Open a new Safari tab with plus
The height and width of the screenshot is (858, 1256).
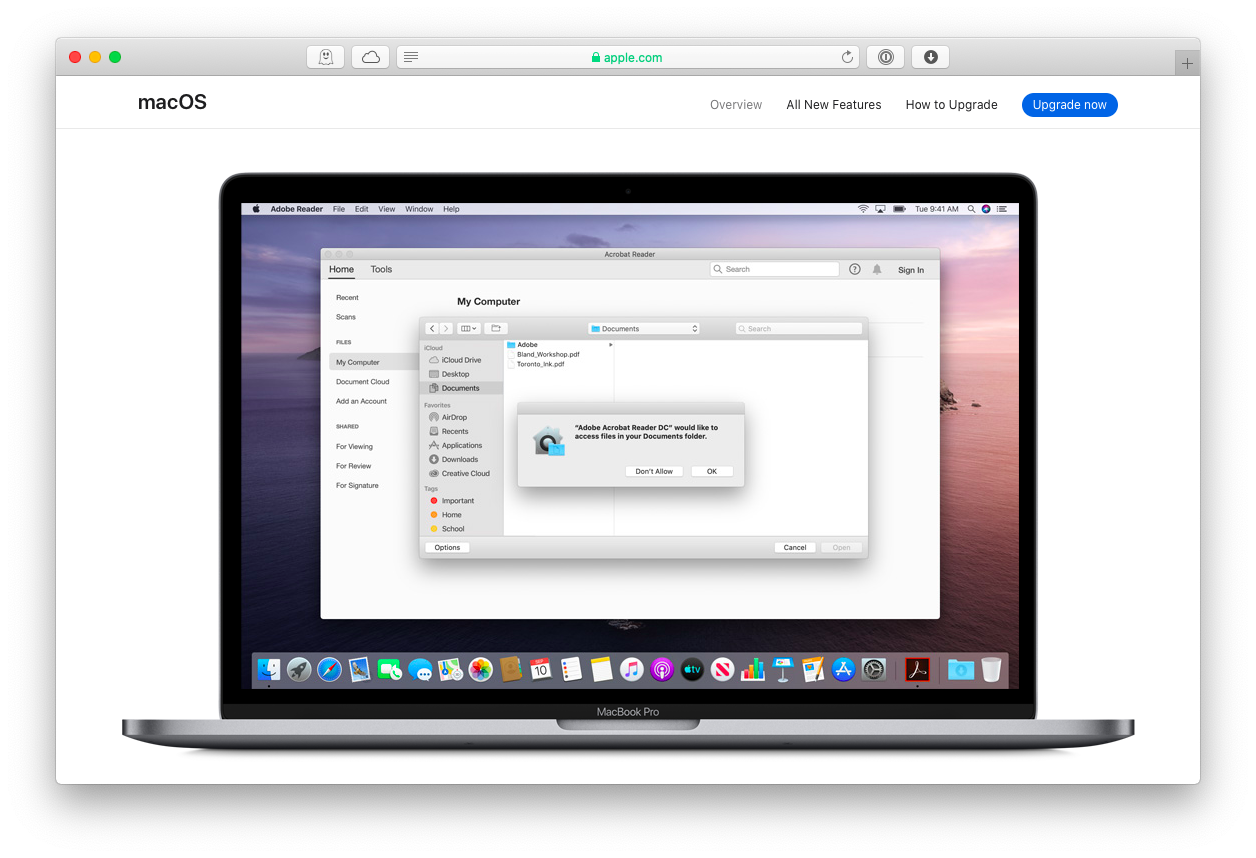(1187, 63)
